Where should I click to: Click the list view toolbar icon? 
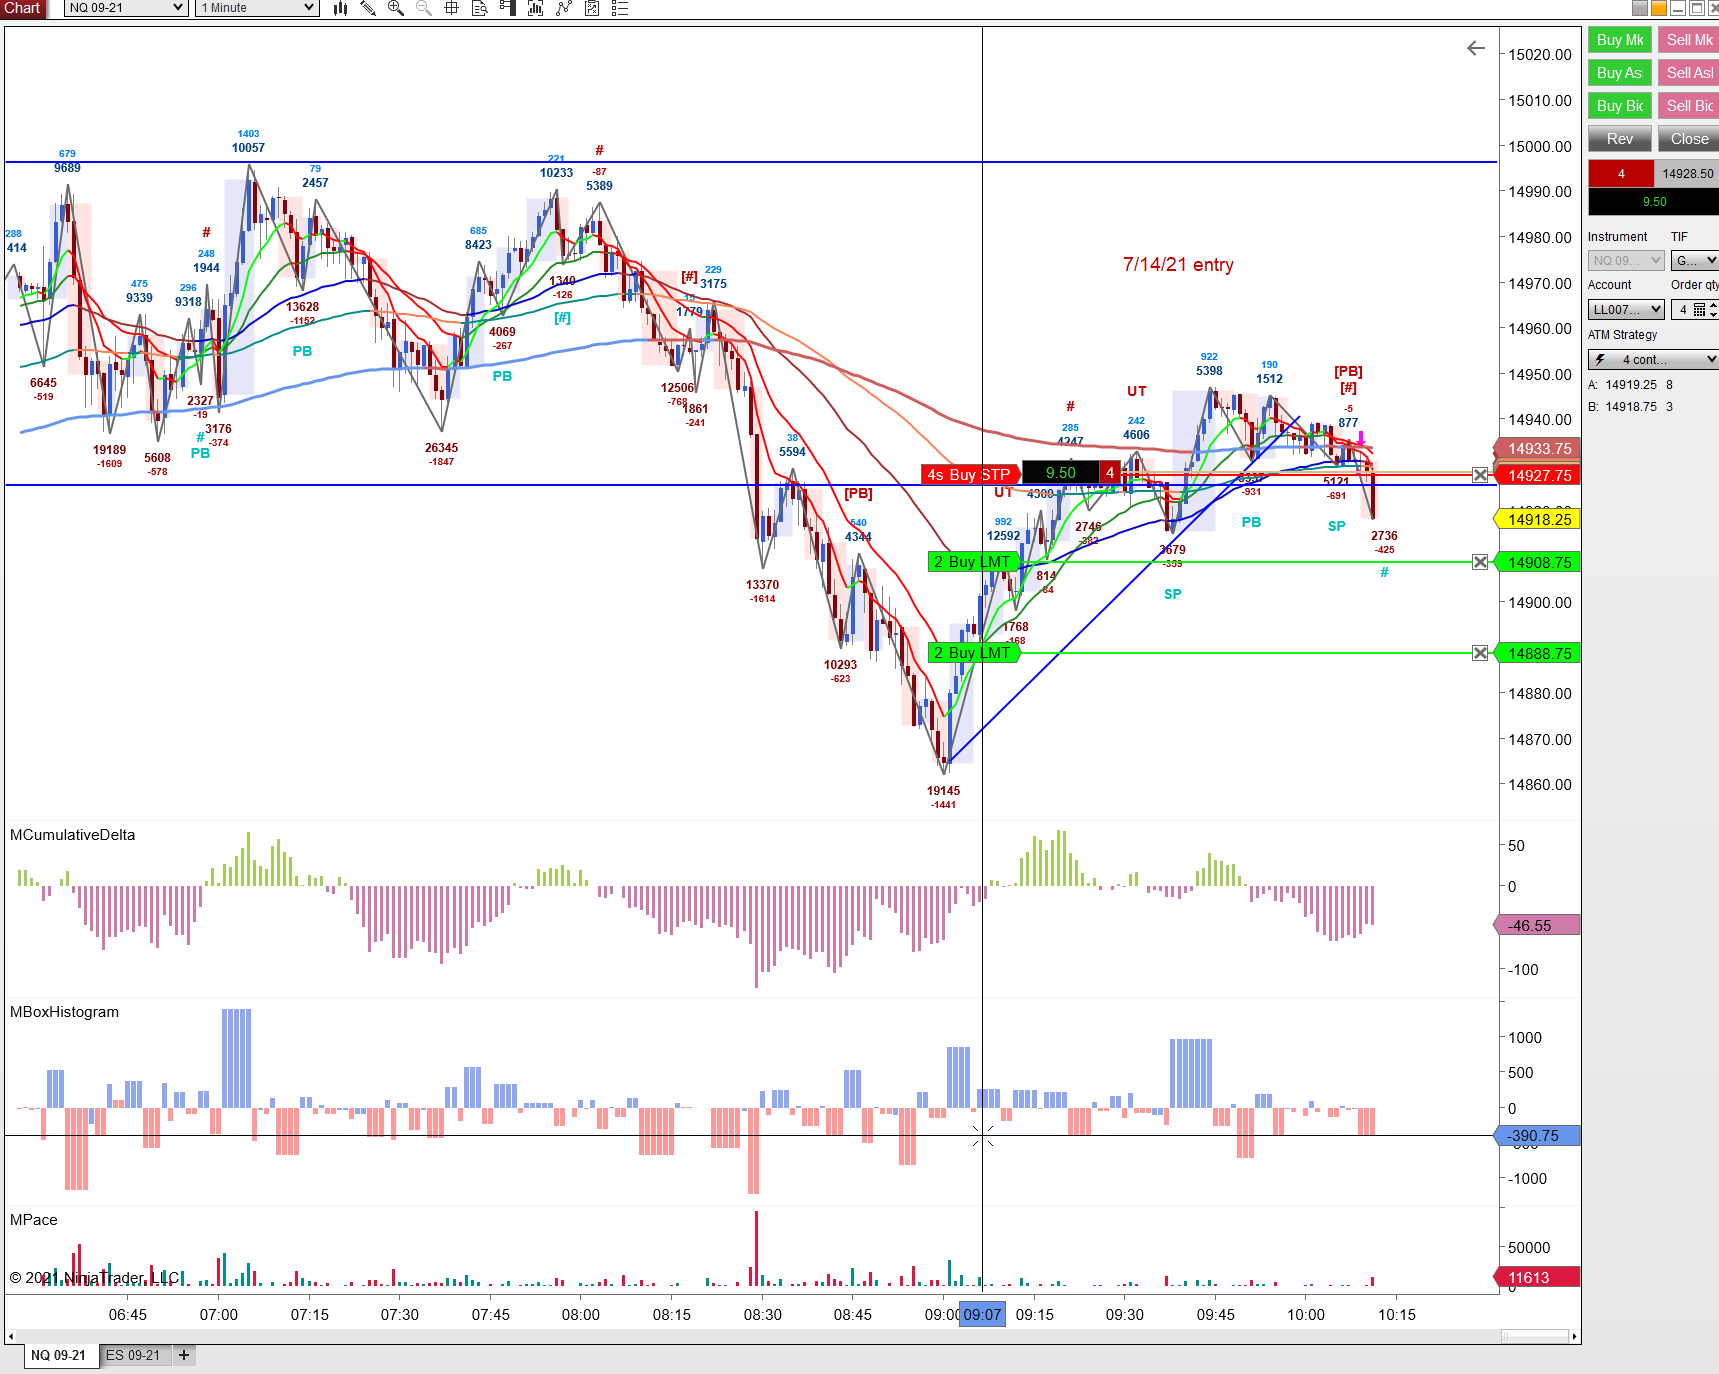(620, 8)
